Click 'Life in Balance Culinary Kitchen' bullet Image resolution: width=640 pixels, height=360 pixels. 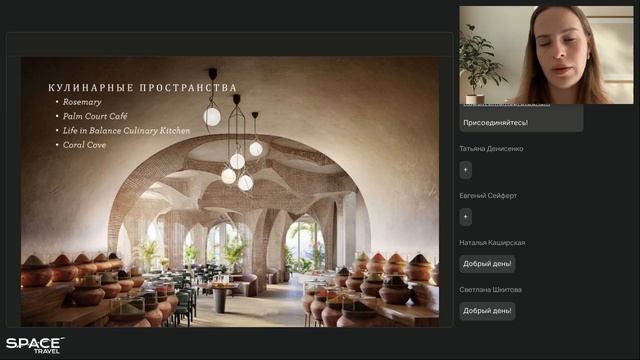127,131
